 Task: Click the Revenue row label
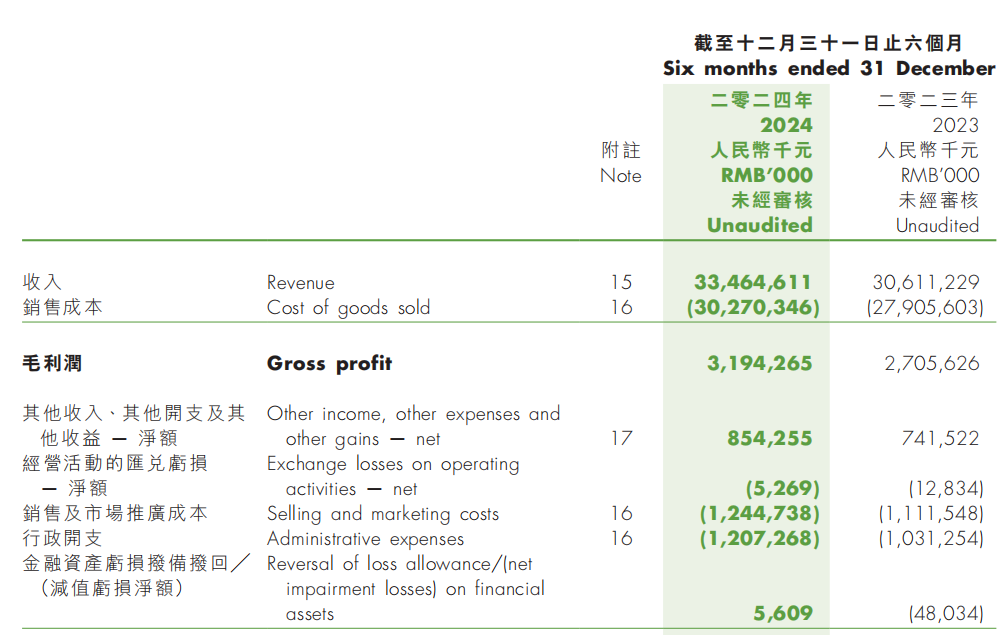tap(300, 283)
